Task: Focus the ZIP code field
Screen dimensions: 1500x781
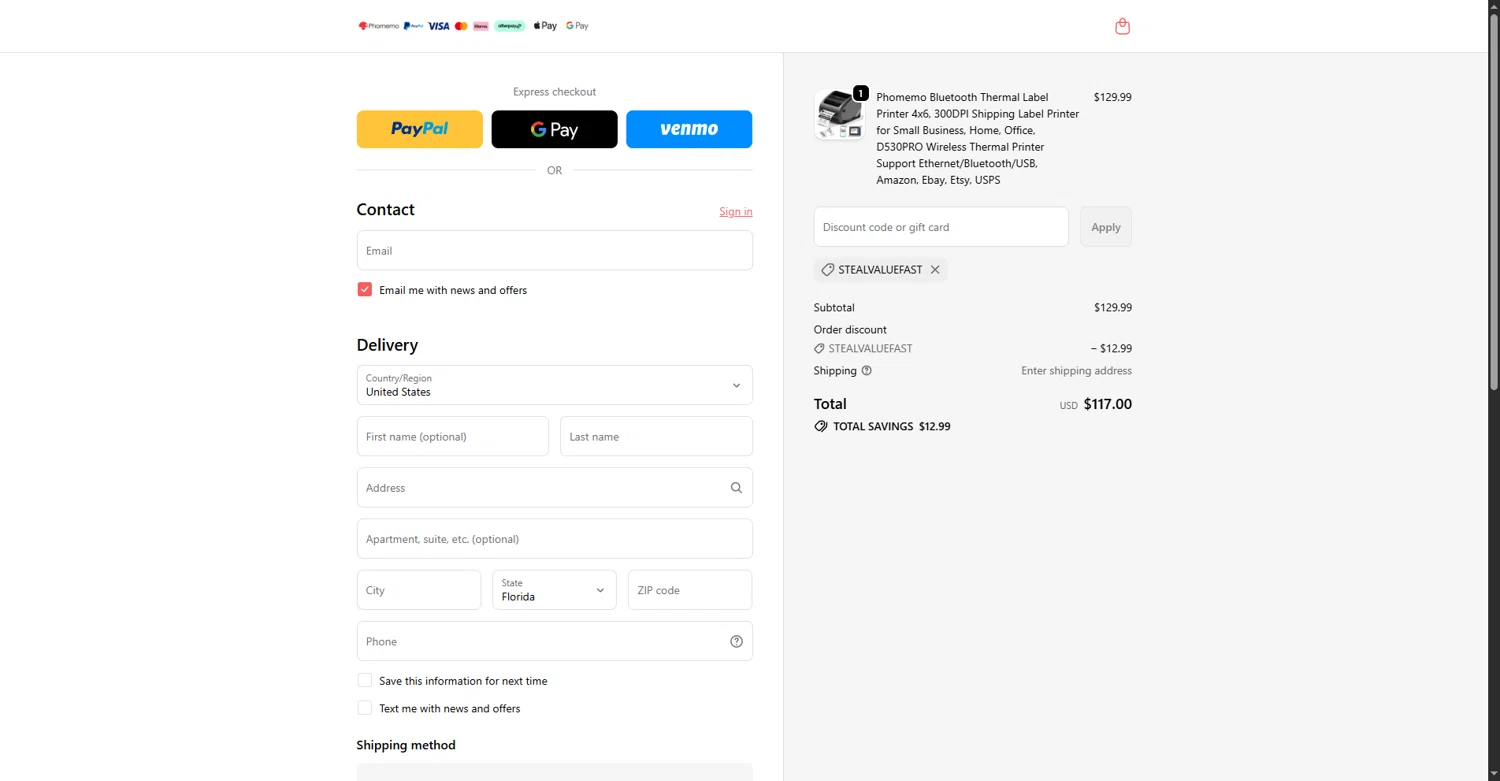Action: point(690,590)
